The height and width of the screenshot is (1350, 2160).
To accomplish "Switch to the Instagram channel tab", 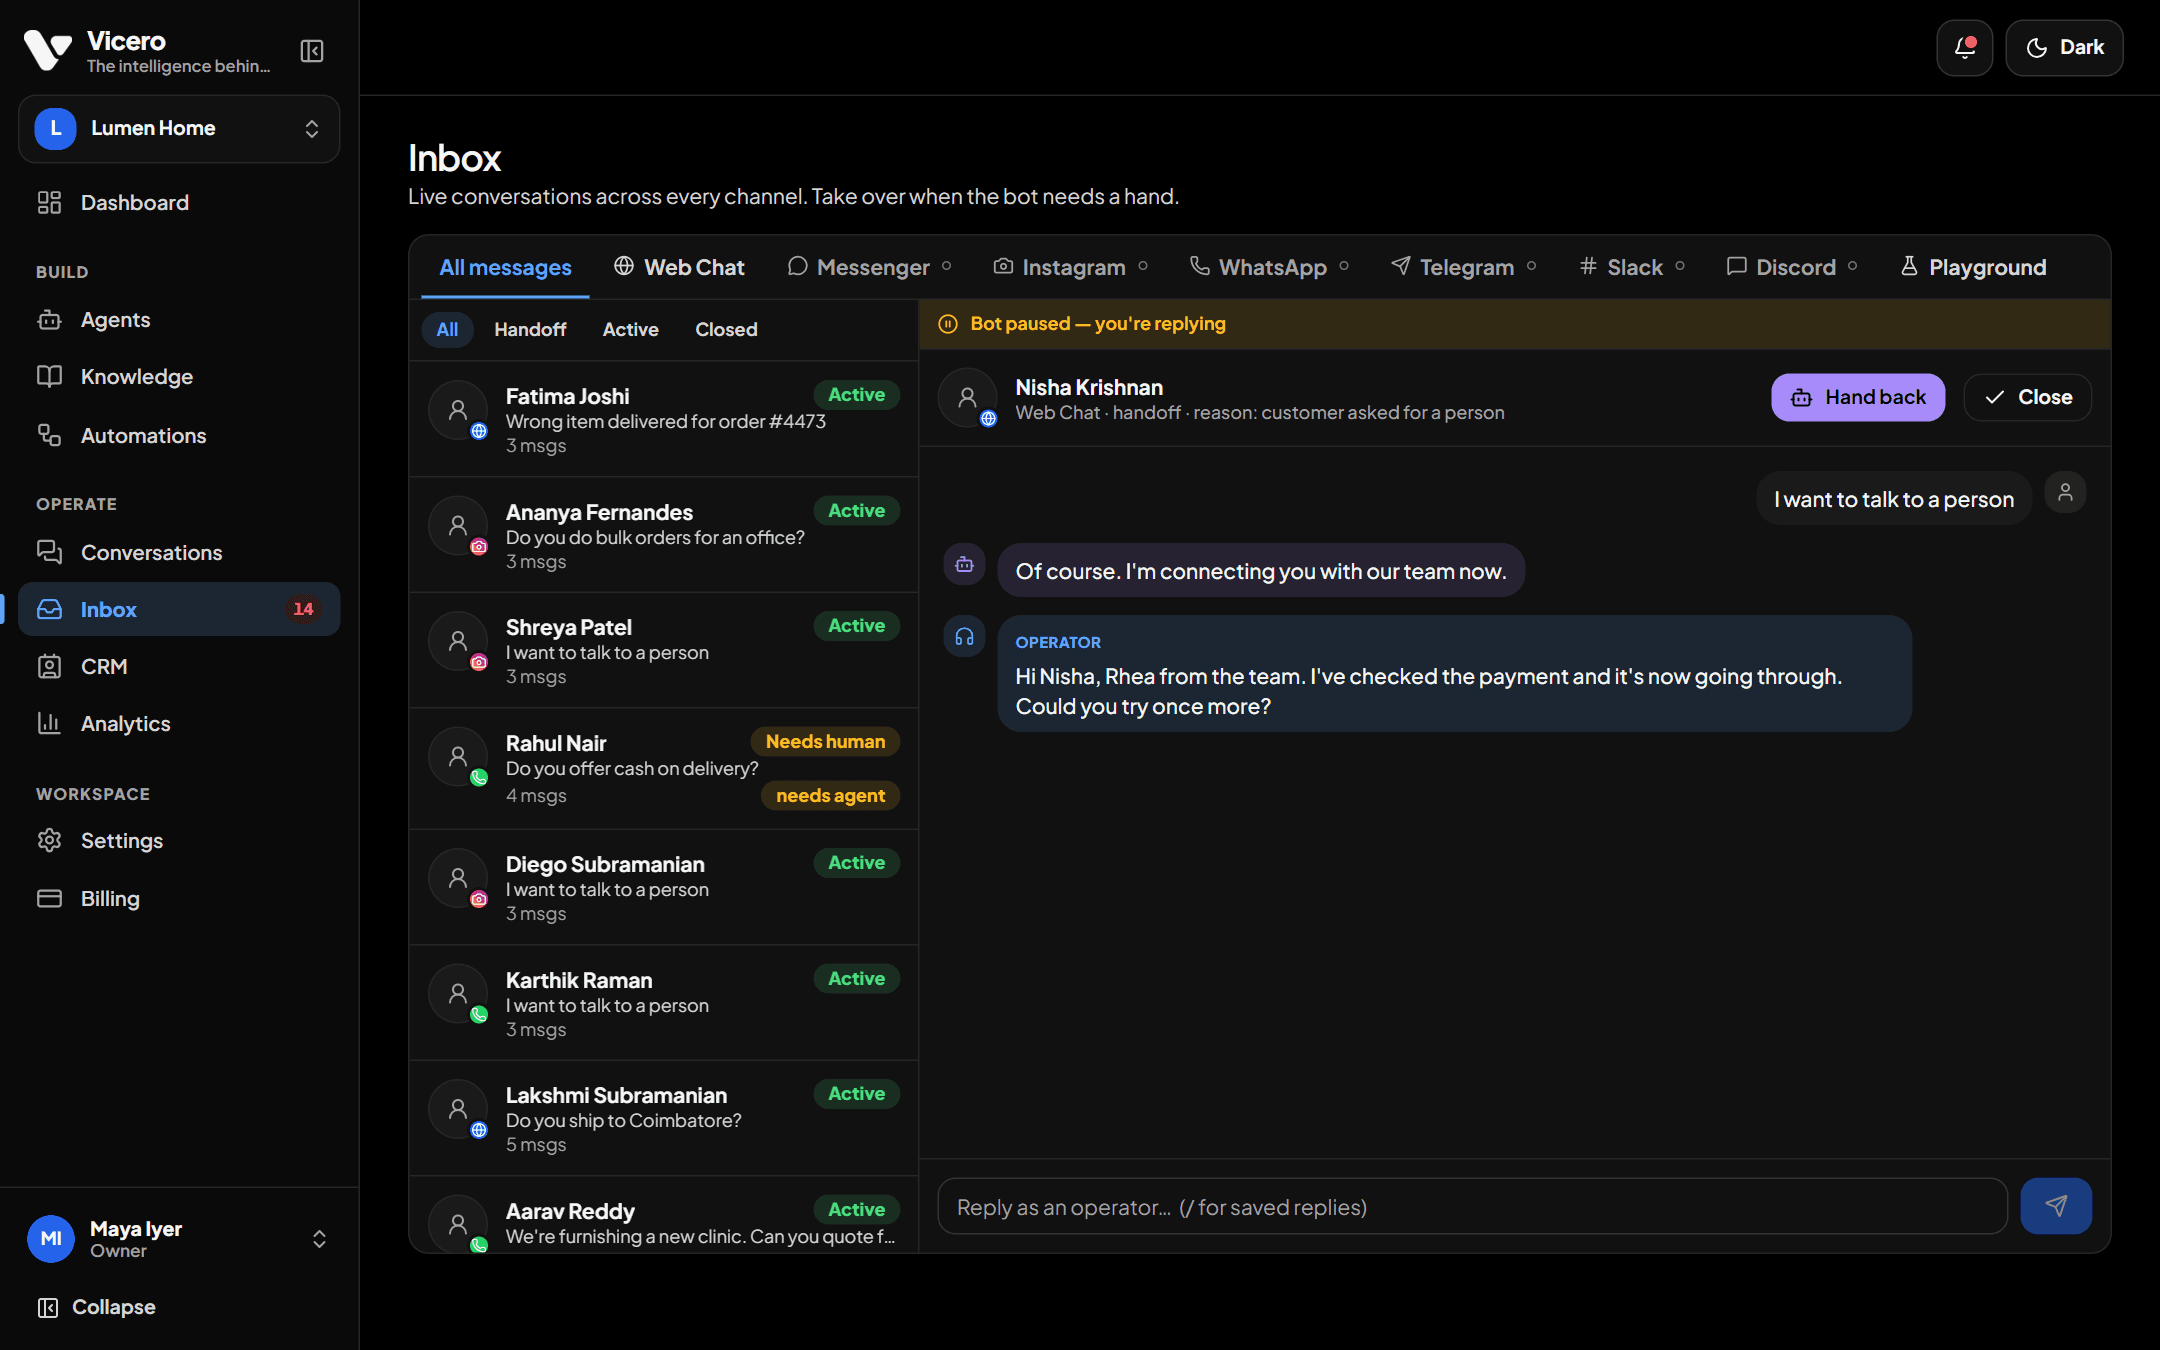I will pyautogui.click(x=1071, y=268).
